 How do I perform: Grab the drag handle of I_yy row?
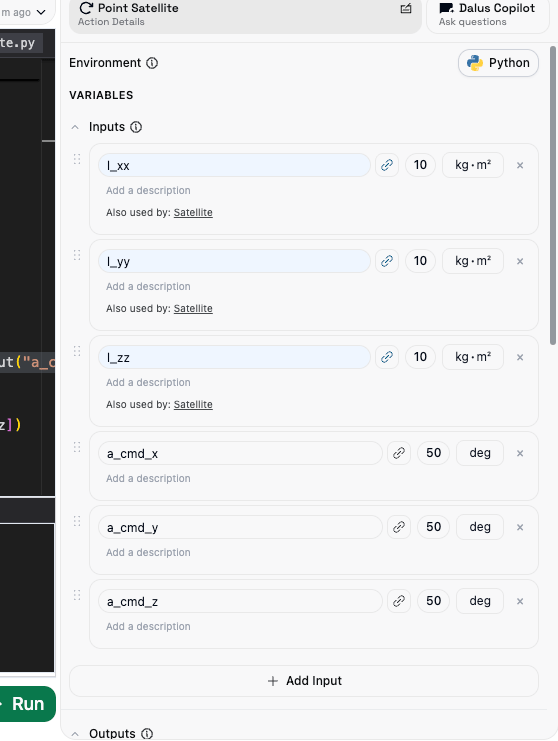(77, 256)
